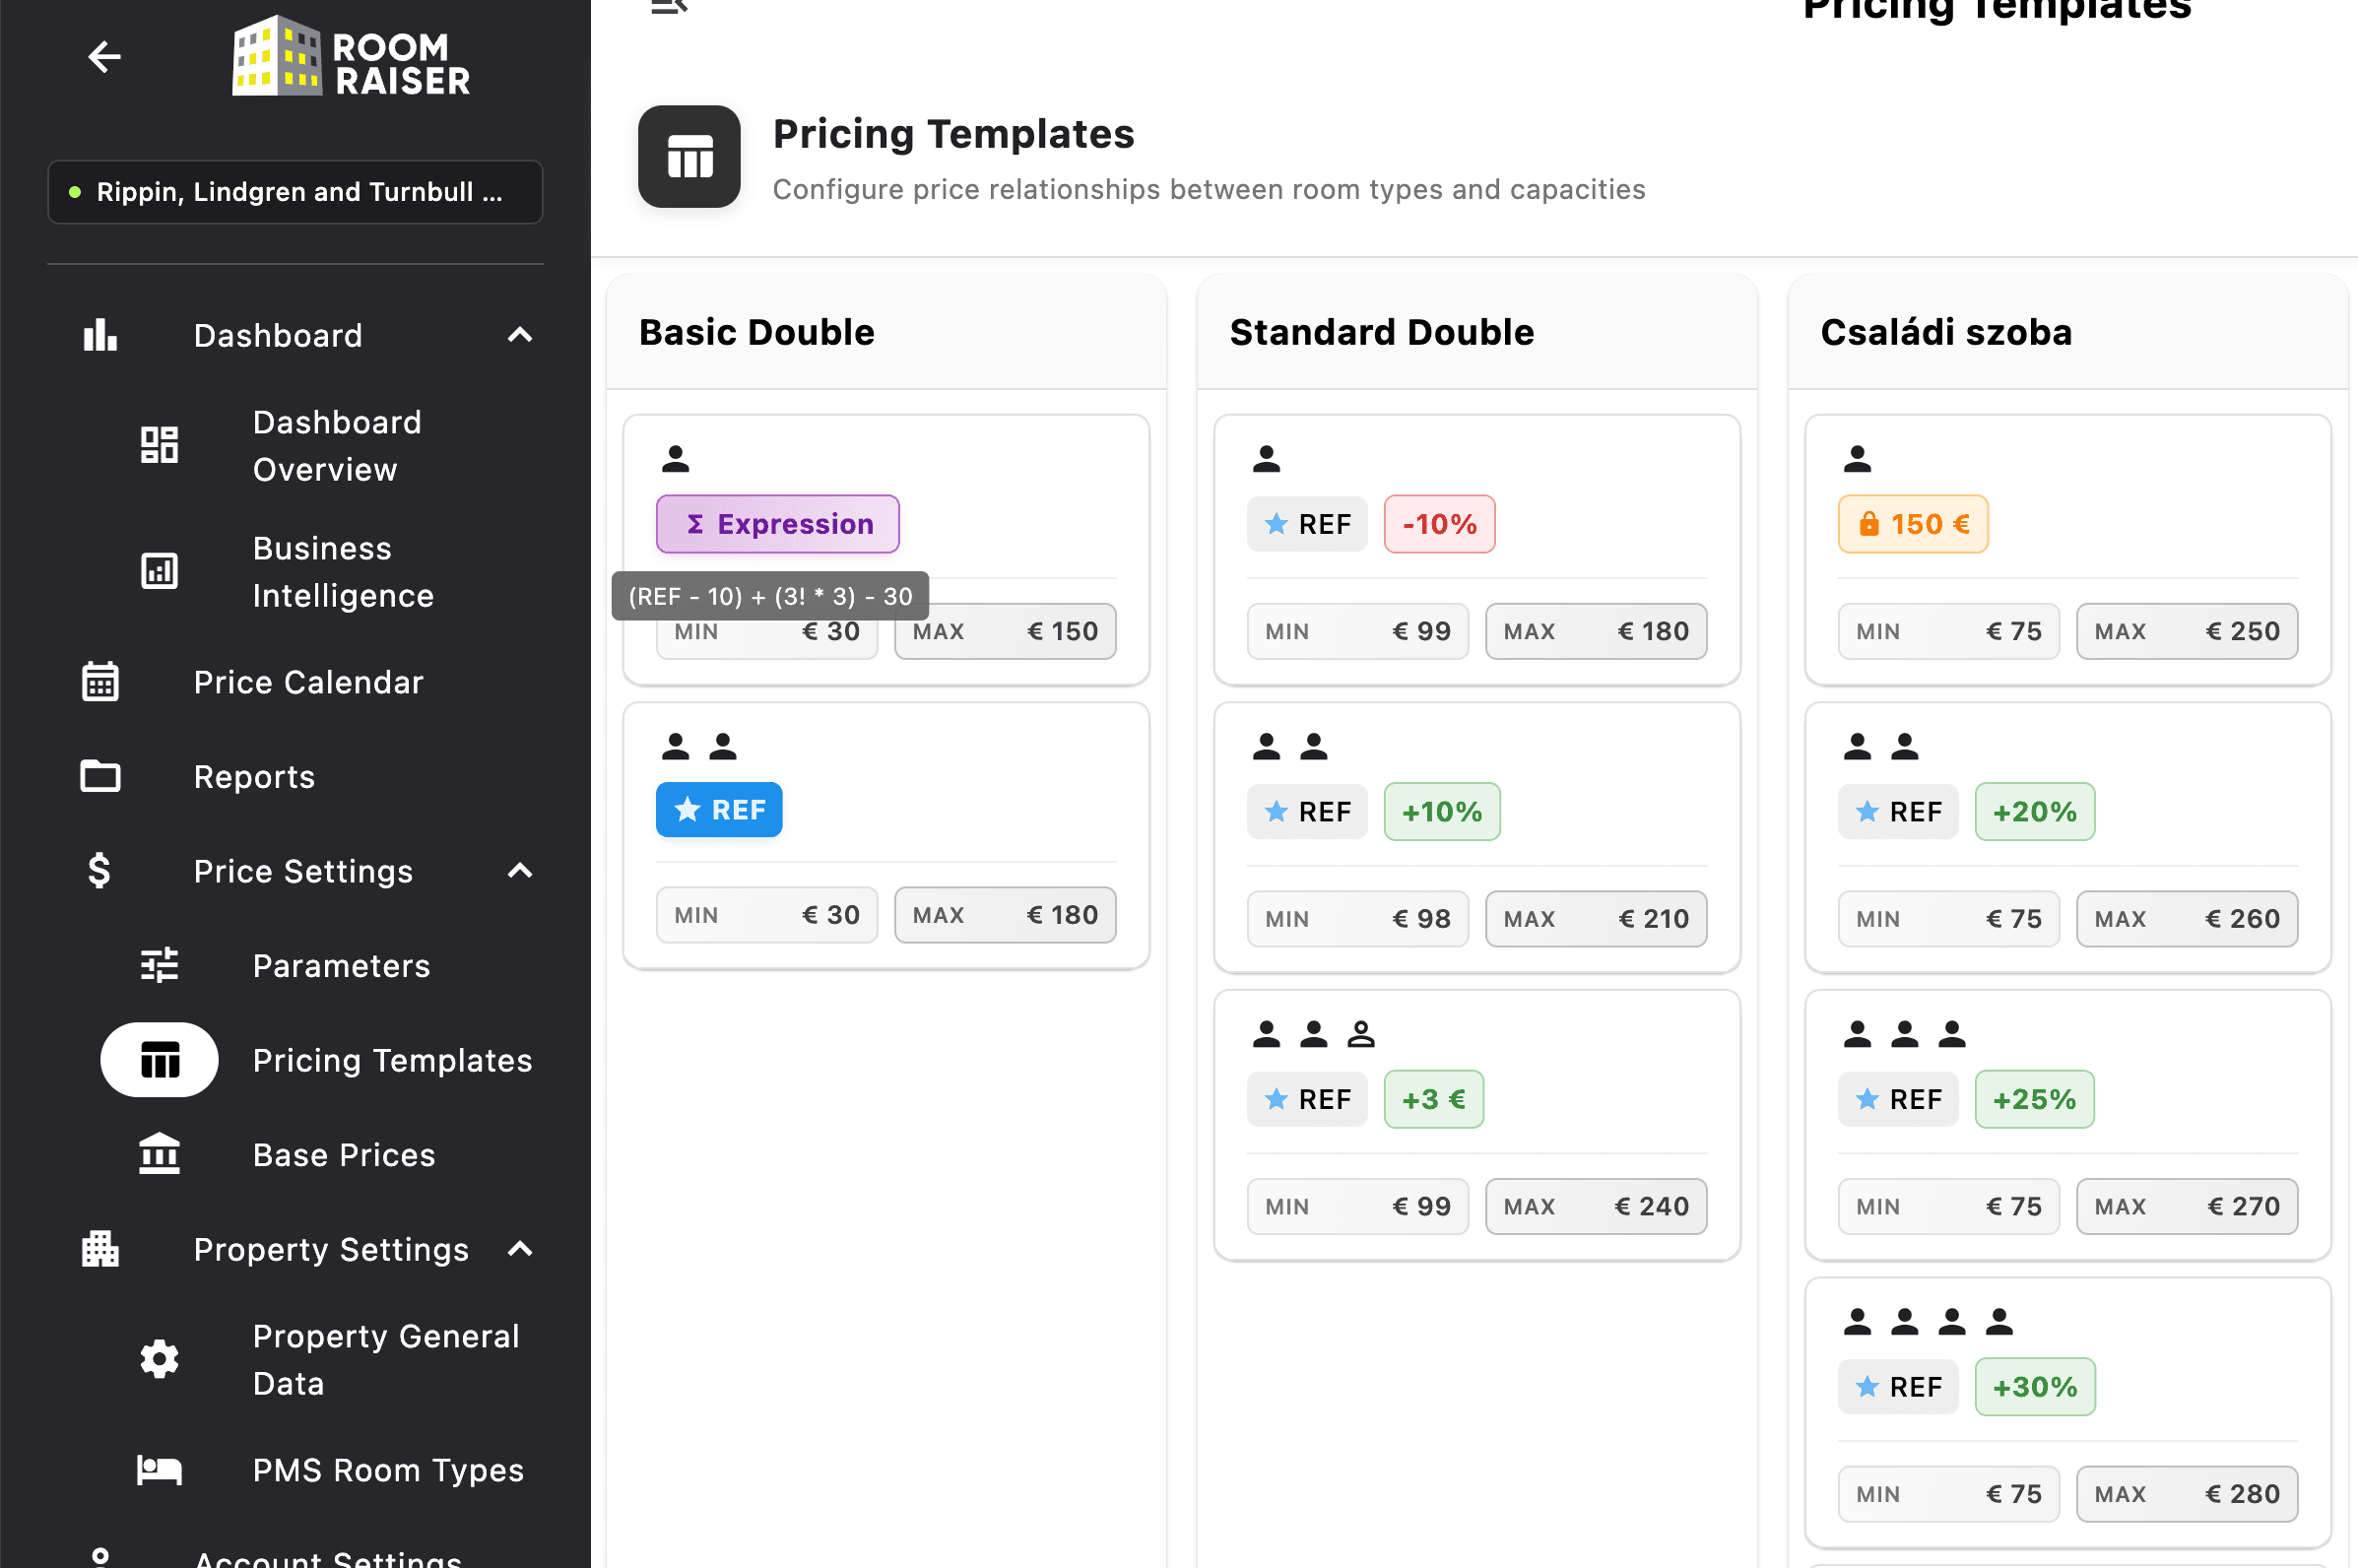Click the Base Prices bank icon

159,1154
